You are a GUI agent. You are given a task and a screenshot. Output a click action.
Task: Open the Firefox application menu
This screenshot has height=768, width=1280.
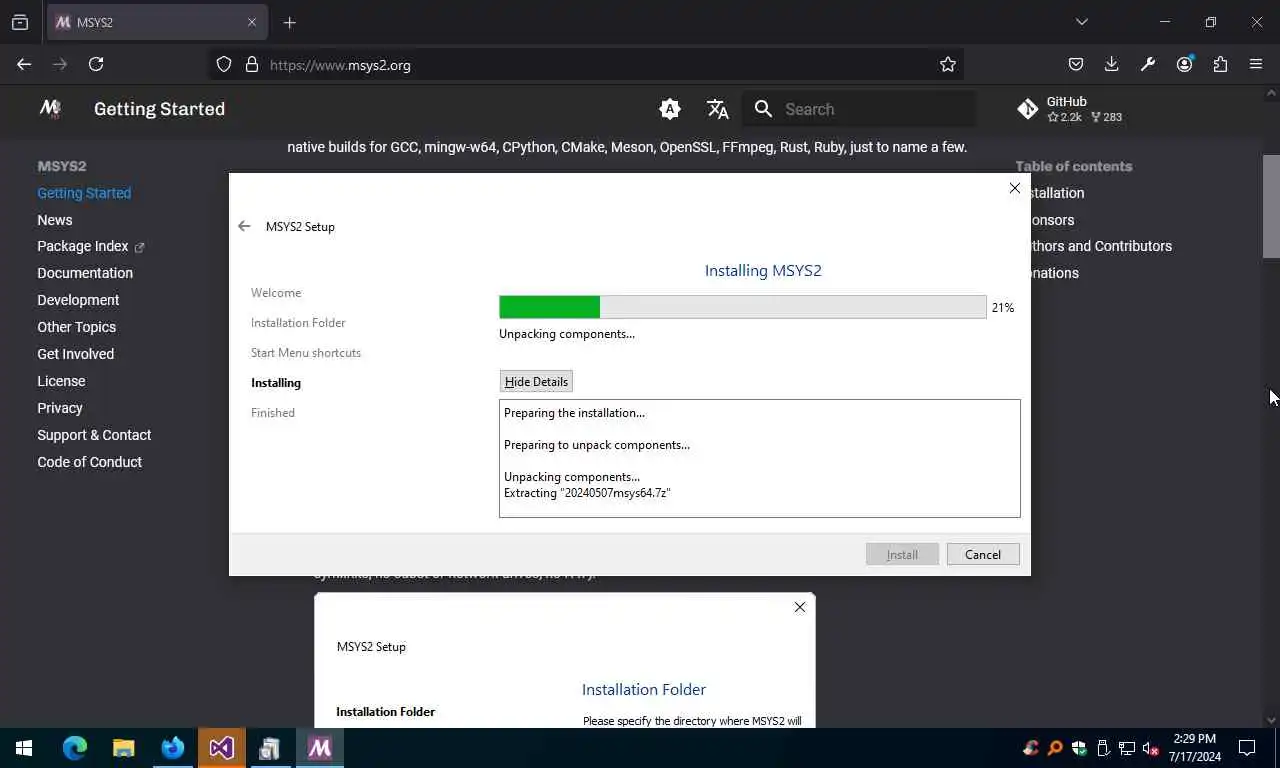[x=1256, y=64]
